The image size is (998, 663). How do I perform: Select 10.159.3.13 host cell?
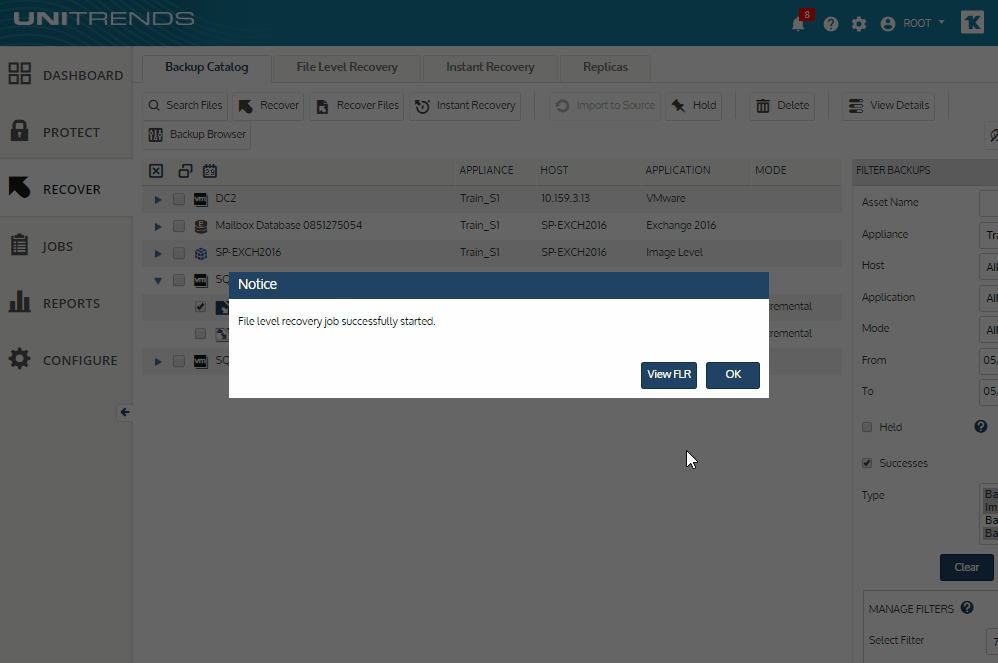pyautogui.click(x=565, y=199)
